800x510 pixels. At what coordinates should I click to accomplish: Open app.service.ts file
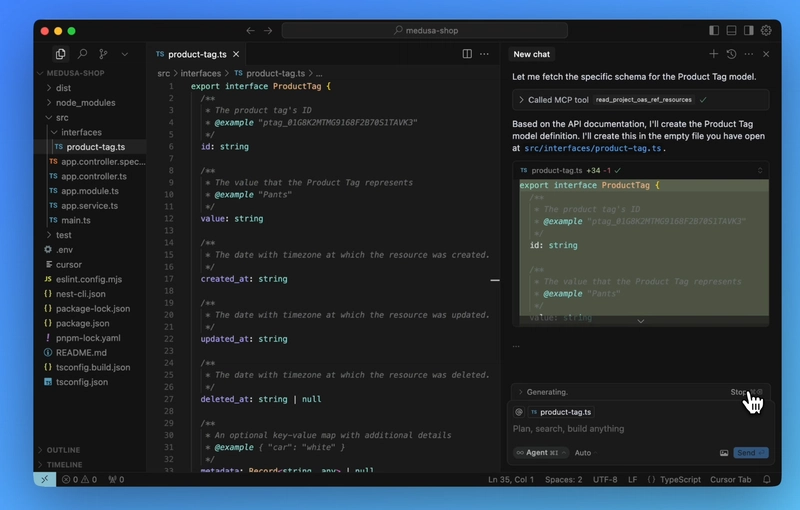click(89, 206)
